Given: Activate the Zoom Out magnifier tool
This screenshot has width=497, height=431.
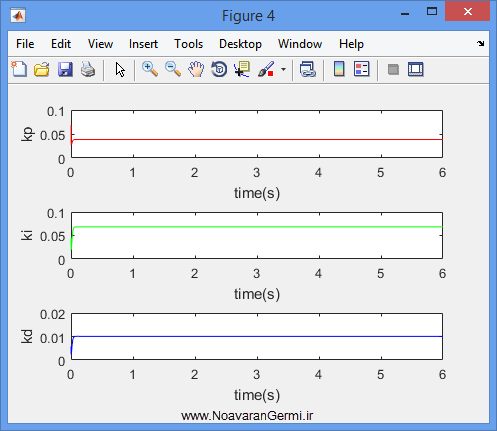Looking at the screenshot, I should point(173,69).
